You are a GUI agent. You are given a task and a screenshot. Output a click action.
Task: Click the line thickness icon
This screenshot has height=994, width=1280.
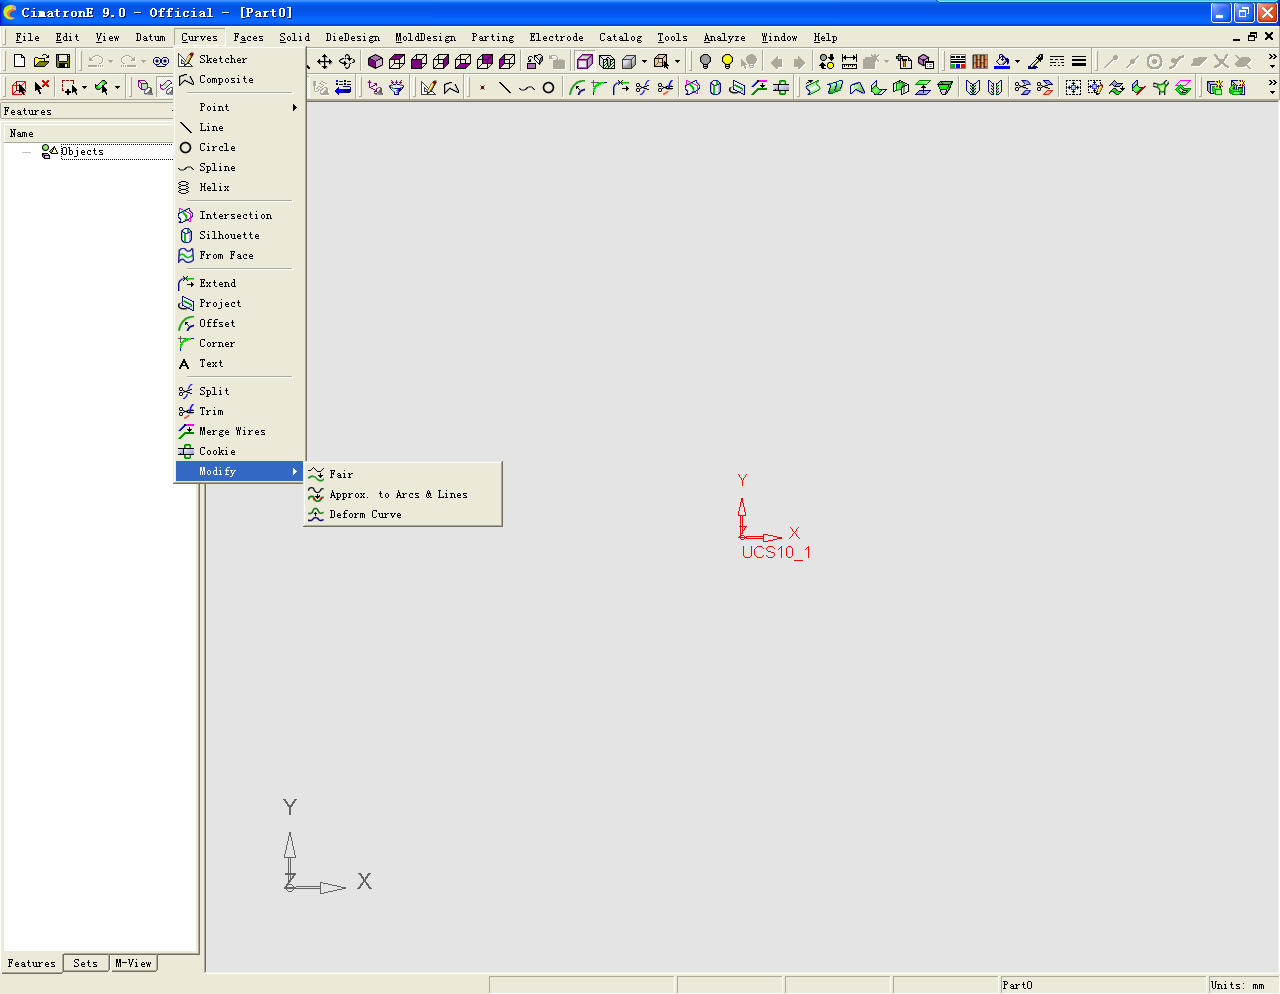coord(1079,62)
